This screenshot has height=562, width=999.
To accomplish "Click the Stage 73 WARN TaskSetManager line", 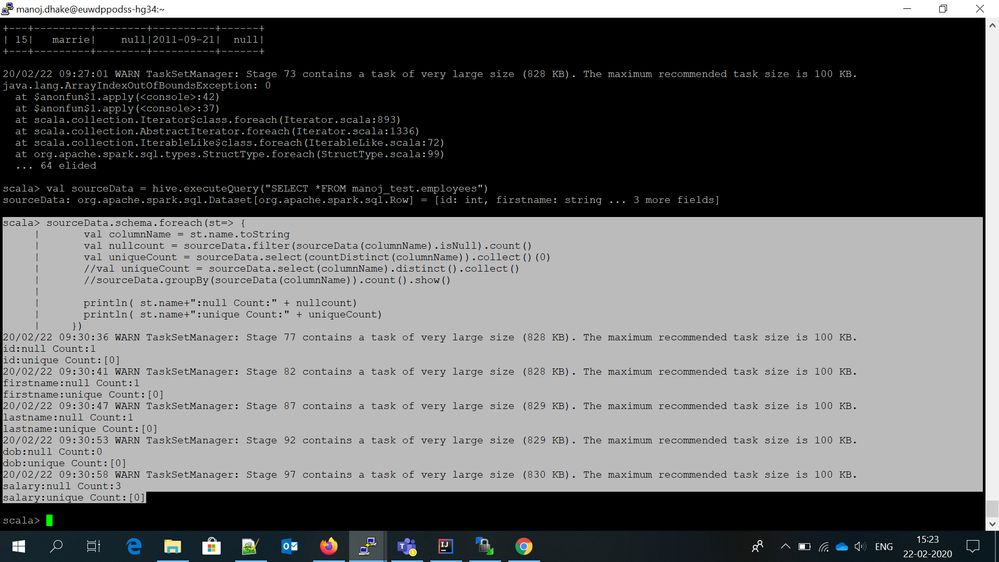I will (430, 74).
